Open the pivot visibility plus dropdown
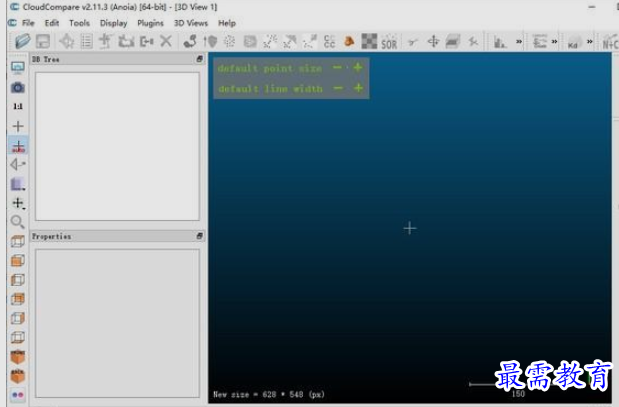This screenshot has height=407, width=619. (18, 203)
